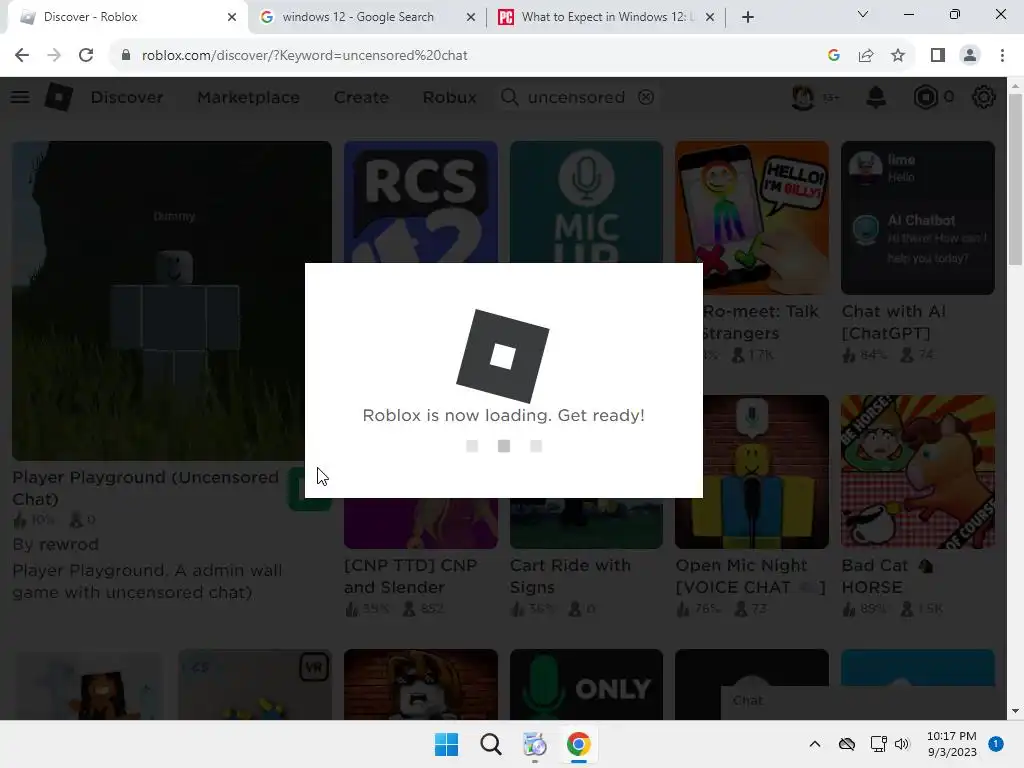Open the volume tray icon
The image size is (1024, 768).
(902, 744)
